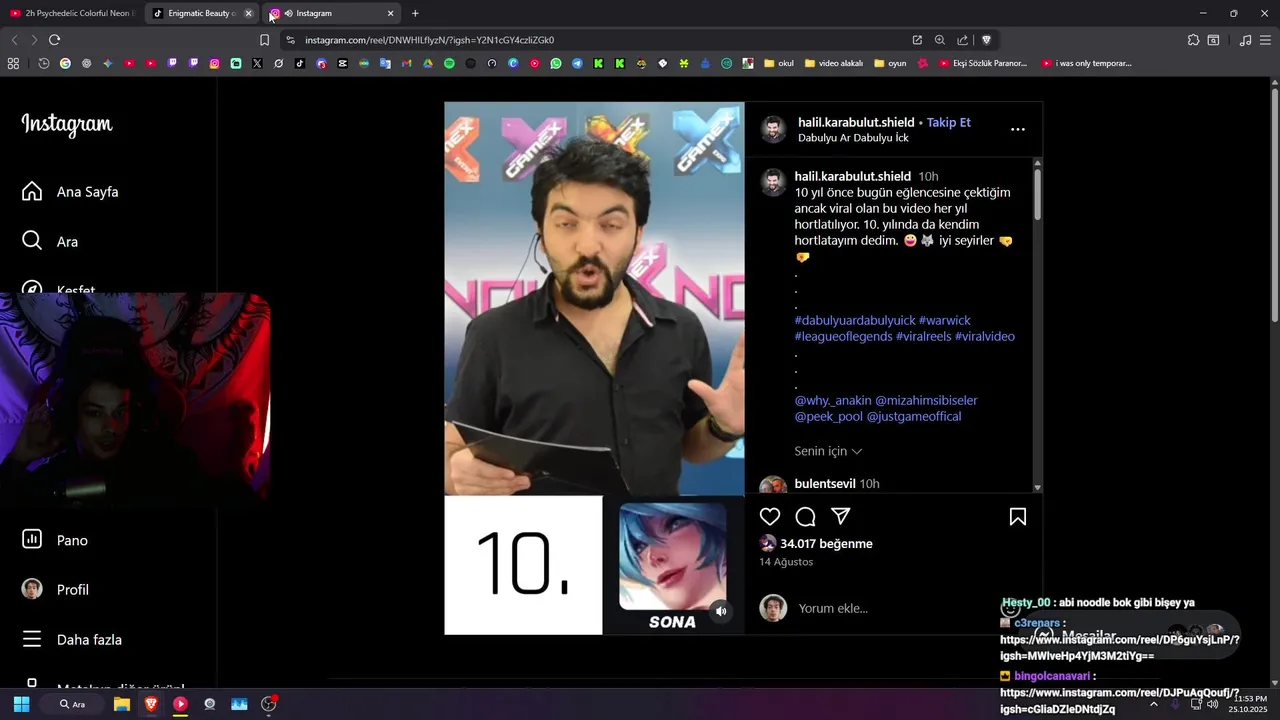
Task: Open the @justgameoffical mention
Action: pyautogui.click(x=914, y=416)
